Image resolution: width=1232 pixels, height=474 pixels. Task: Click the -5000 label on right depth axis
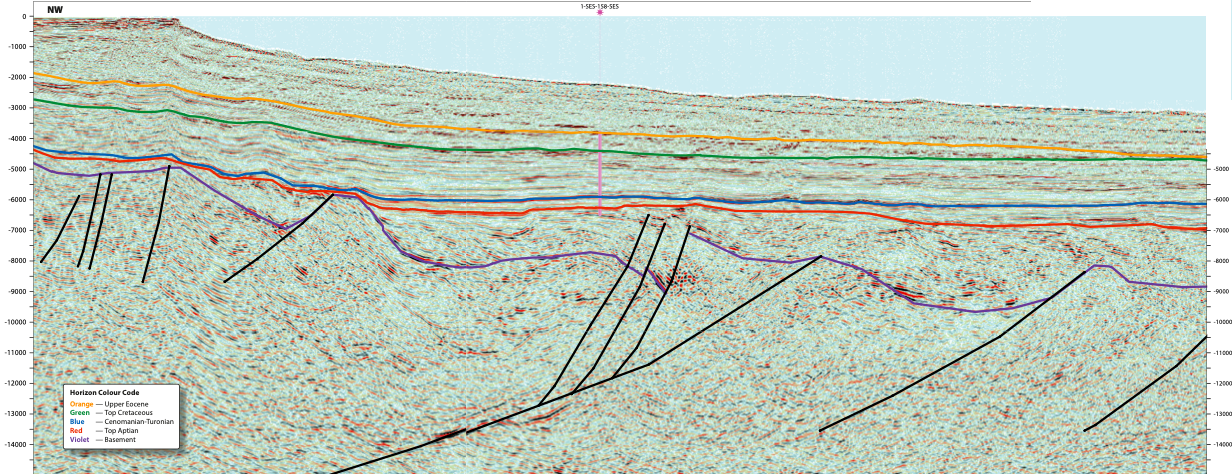click(1221, 170)
